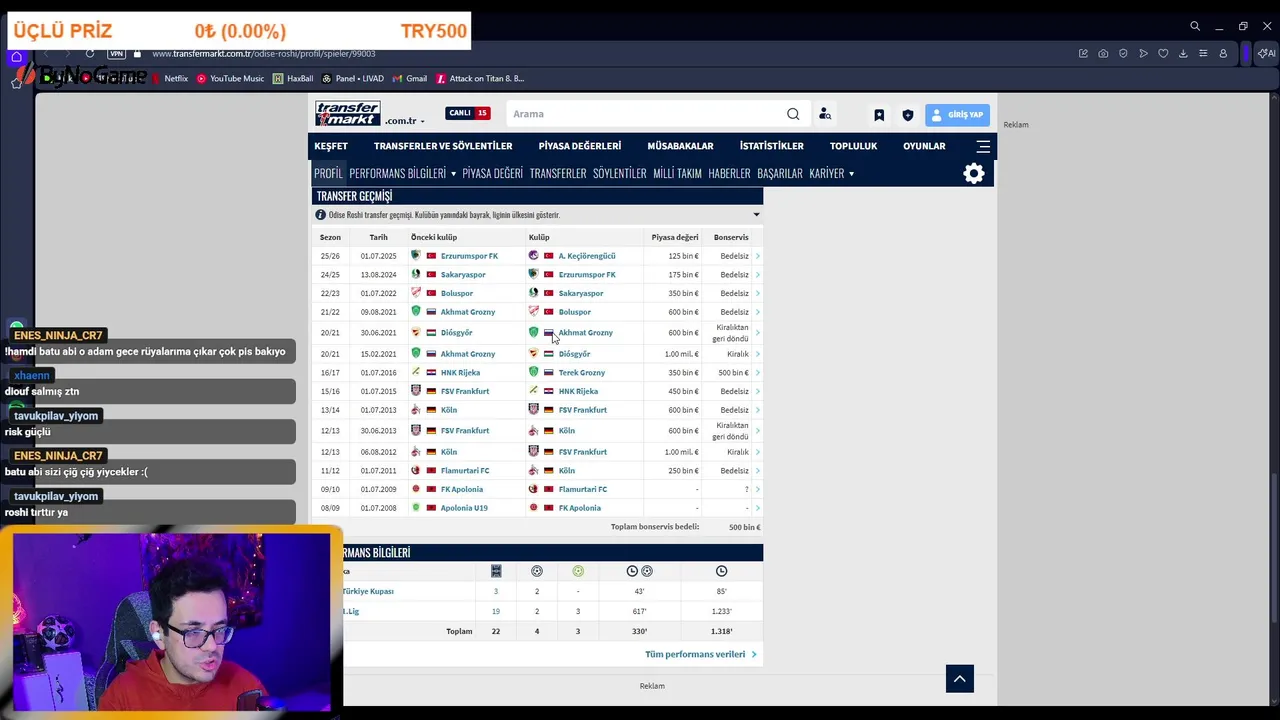
Task: Open the Oyunlar menu
Action: [924, 146]
